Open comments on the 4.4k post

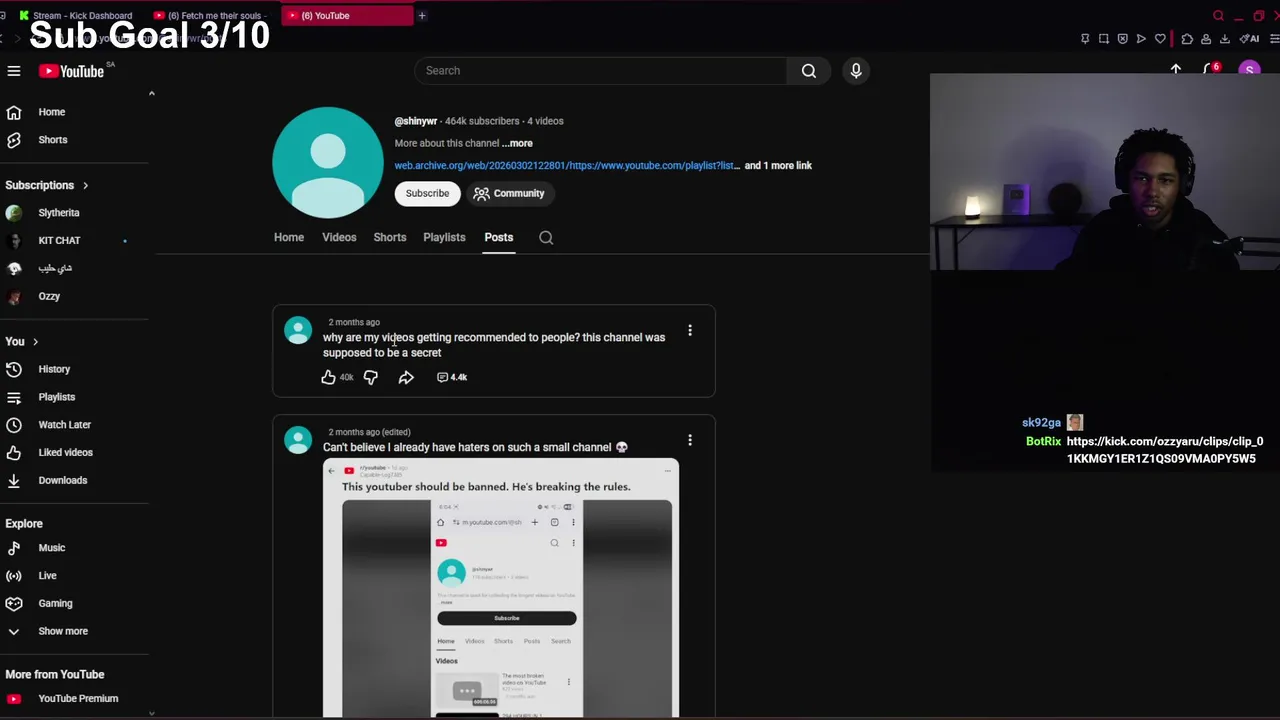(452, 377)
